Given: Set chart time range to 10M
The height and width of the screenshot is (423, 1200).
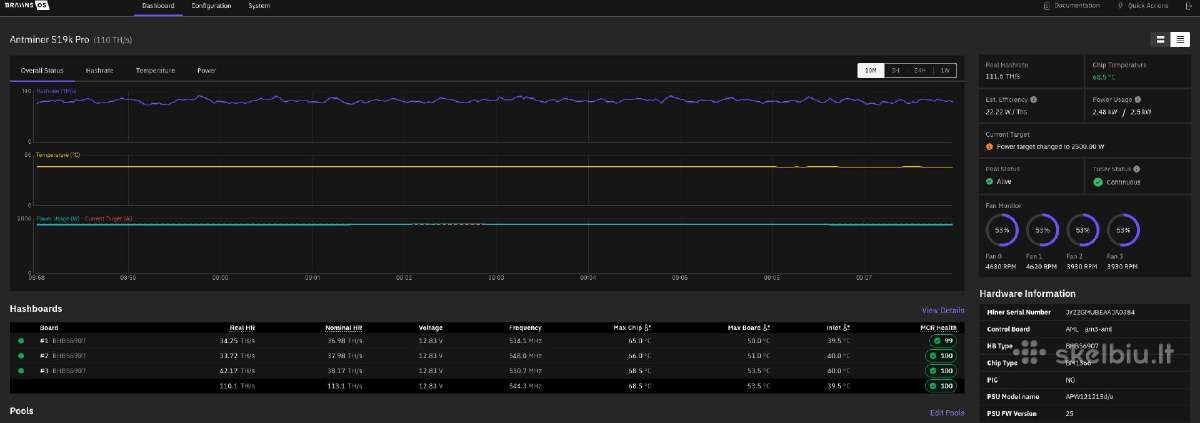Looking at the screenshot, I should tap(871, 70).
